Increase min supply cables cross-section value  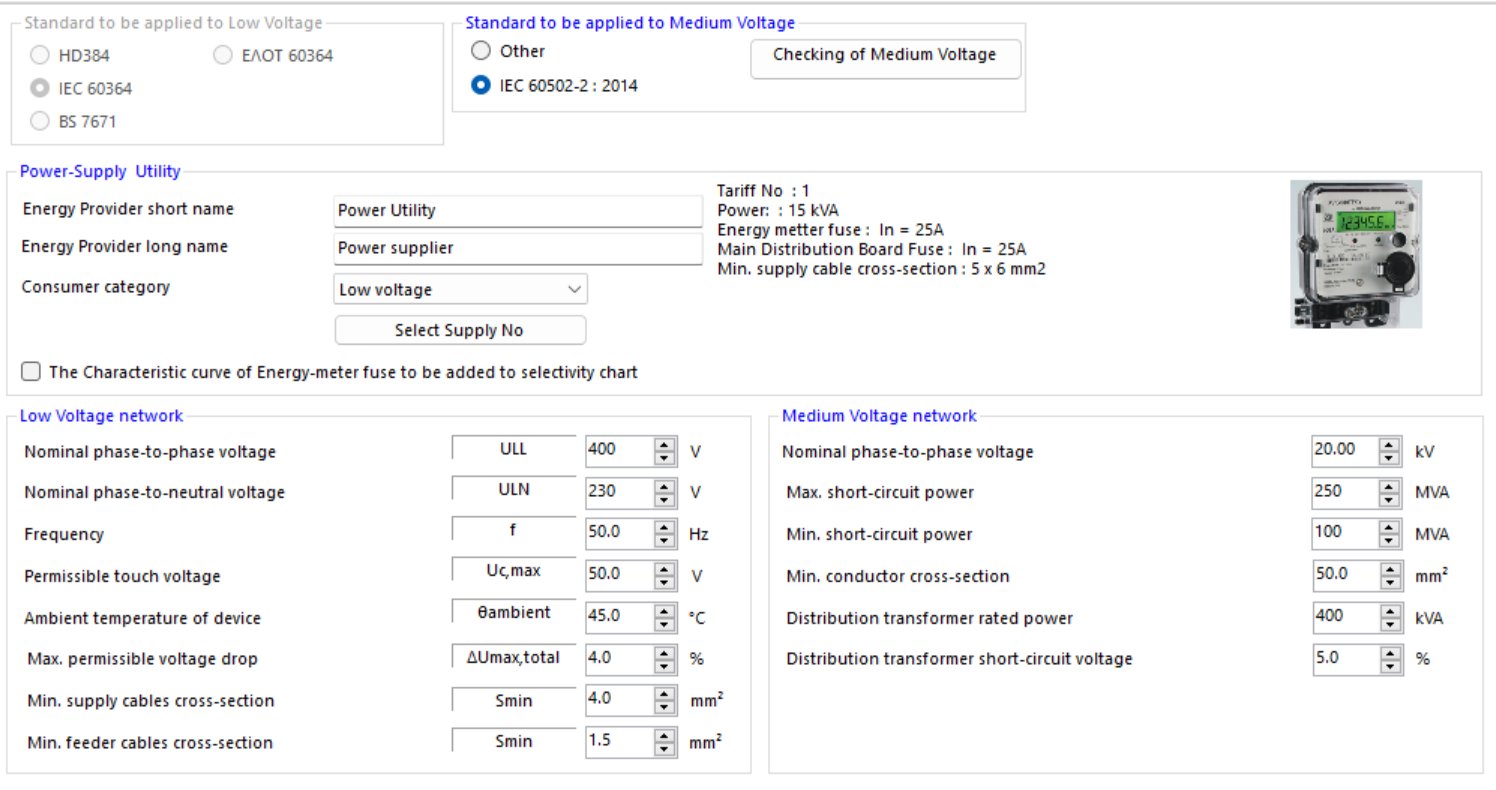tap(665, 694)
